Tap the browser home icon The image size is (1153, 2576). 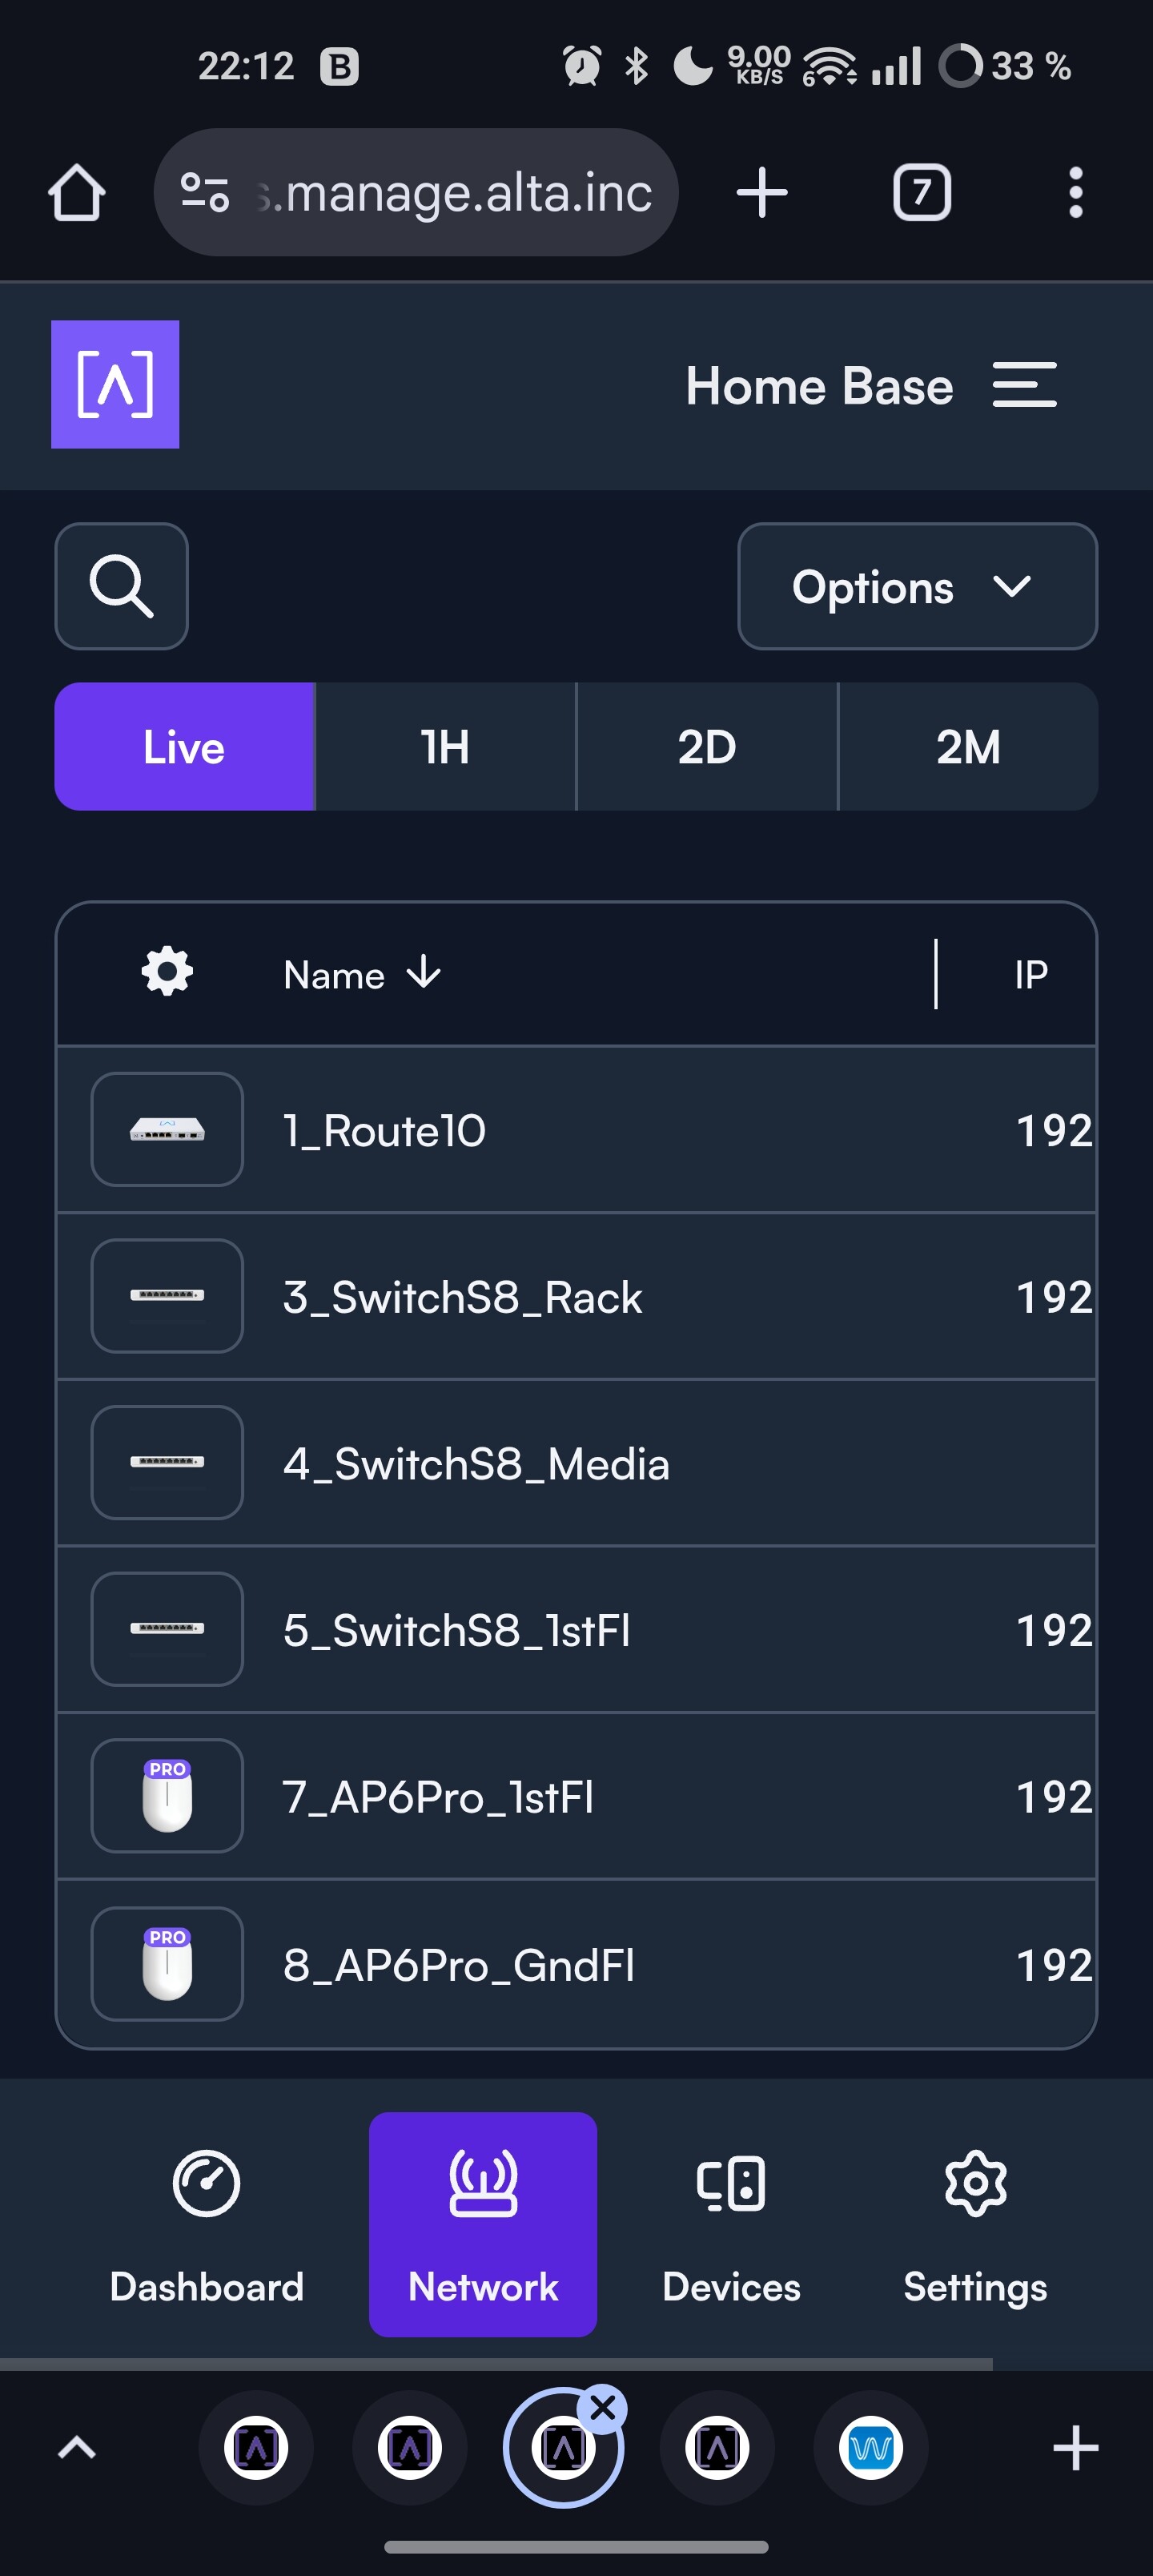(77, 192)
